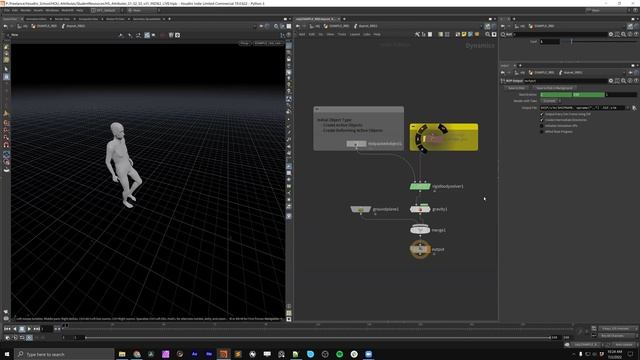Add a new tab with the plus in scene view pane
The height and width of the screenshot is (360, 640).
tap(169, 19)
